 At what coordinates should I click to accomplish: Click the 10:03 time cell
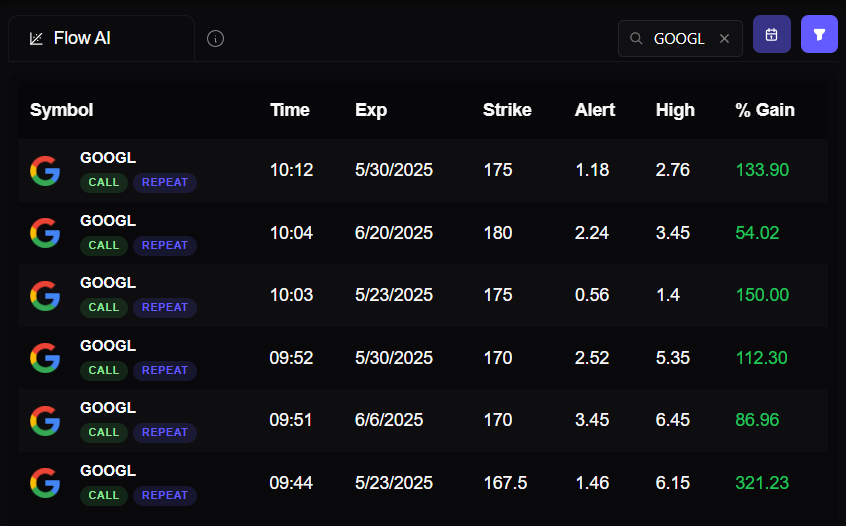click(x=291, y=295)
